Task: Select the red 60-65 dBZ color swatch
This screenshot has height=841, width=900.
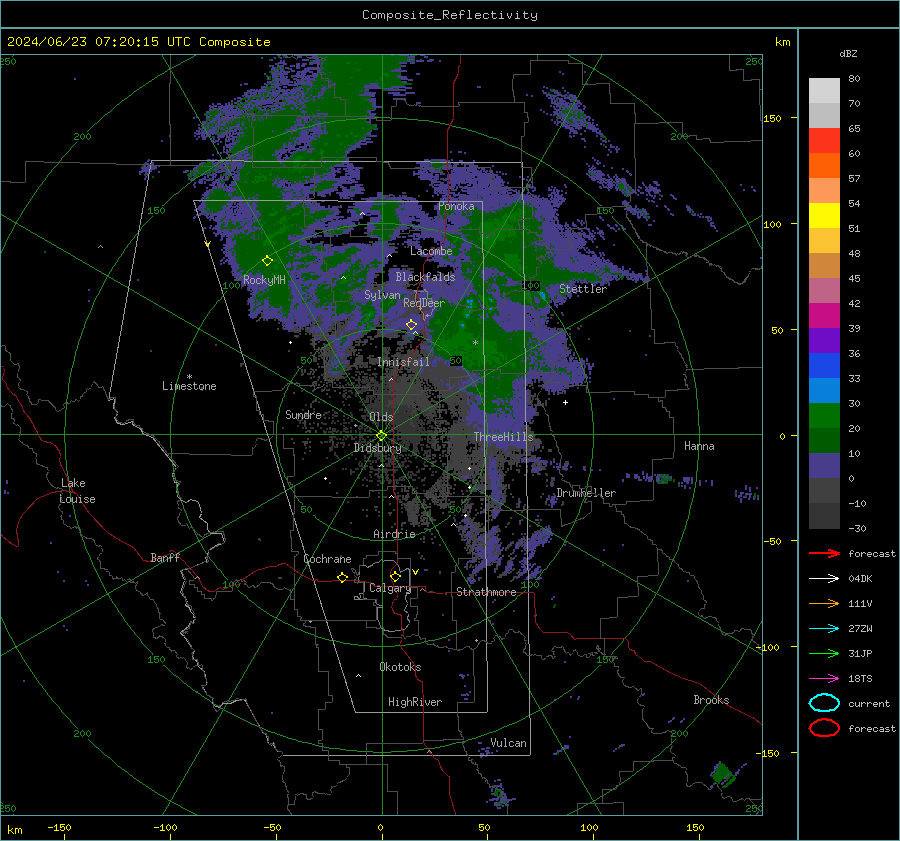Action: click(824, 141)
